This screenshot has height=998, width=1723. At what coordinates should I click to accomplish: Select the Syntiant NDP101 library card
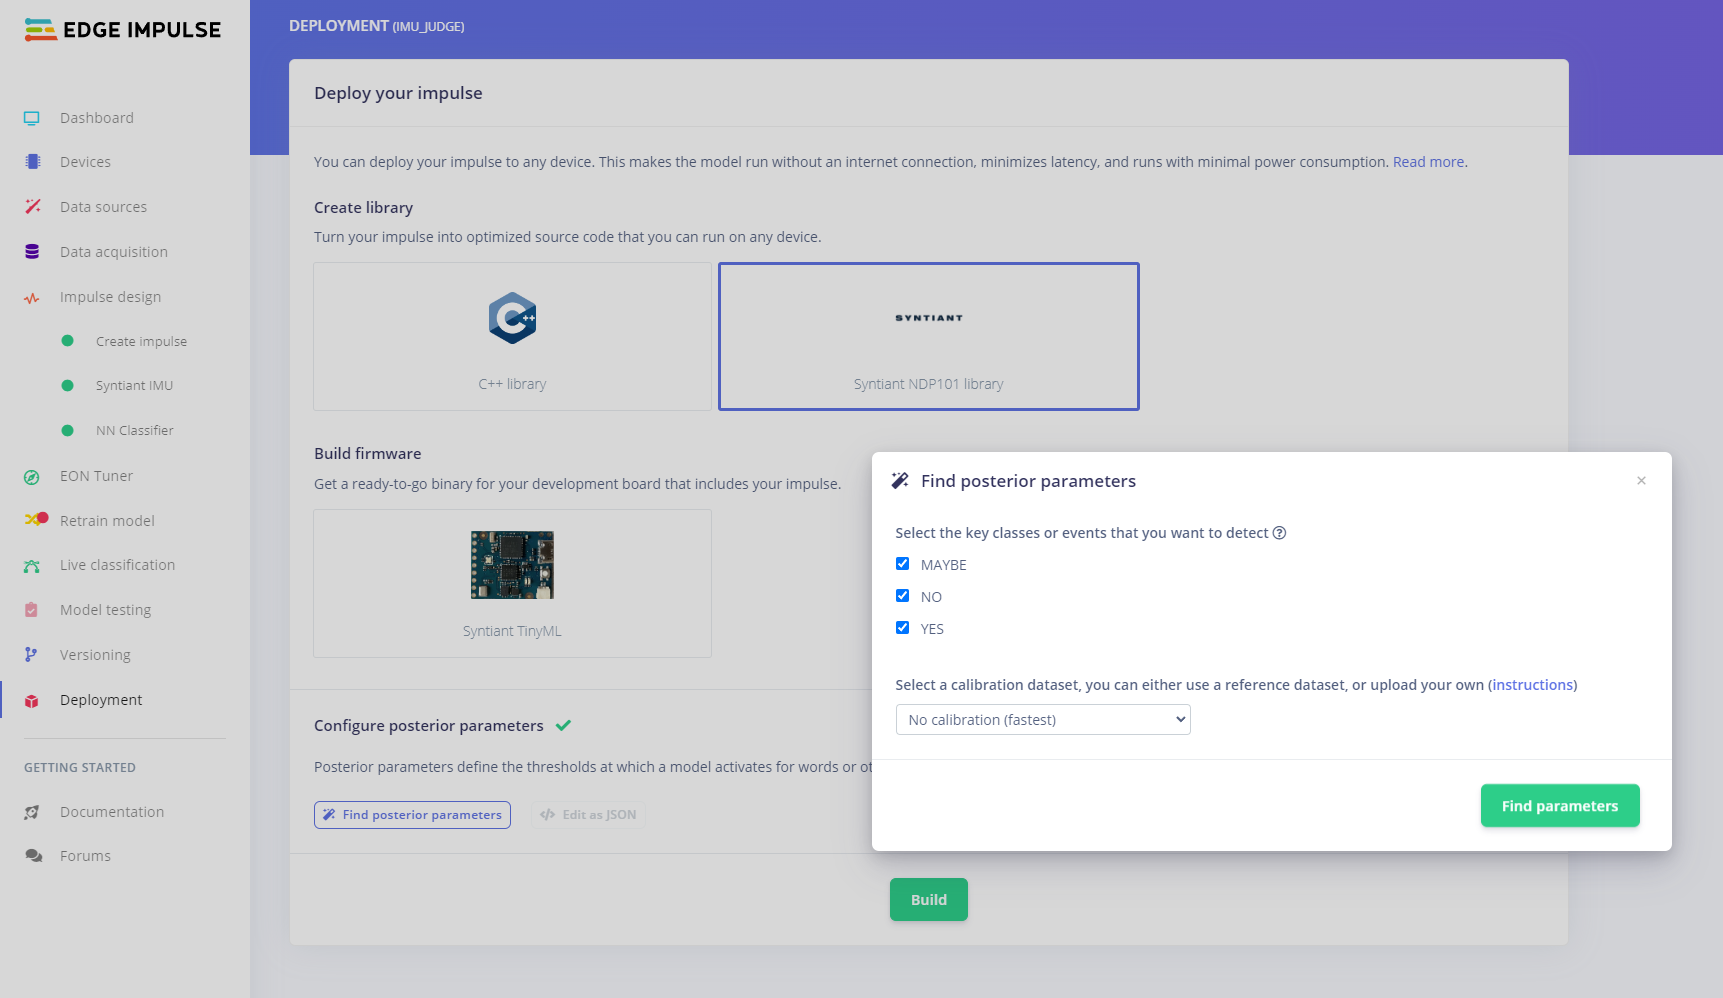point(929,337)
